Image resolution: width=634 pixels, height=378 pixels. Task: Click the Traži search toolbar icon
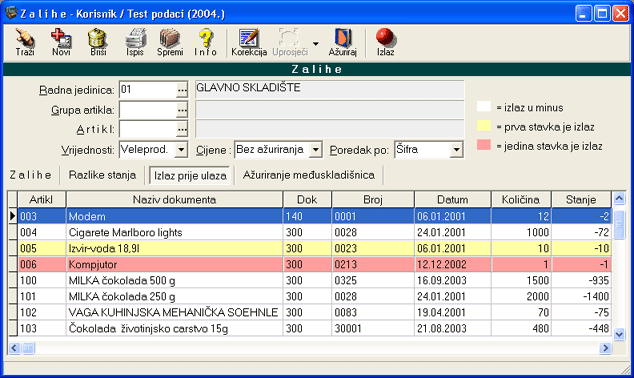click(25, 42)
